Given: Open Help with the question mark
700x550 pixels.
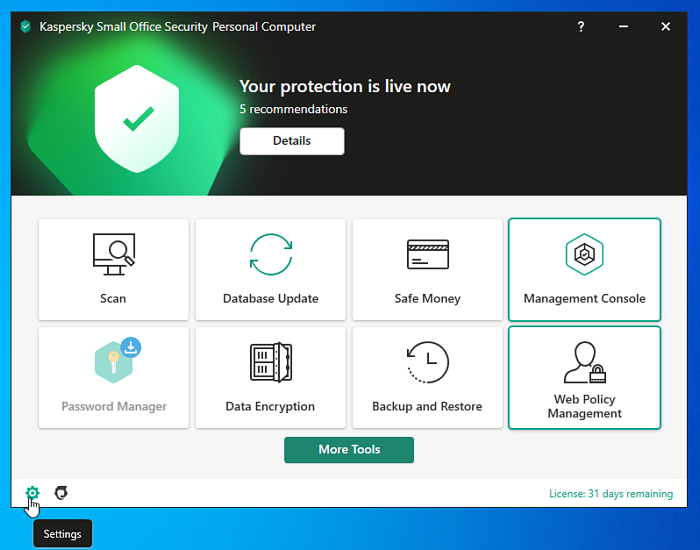Looking at the screenshot, I should [581, 27].
